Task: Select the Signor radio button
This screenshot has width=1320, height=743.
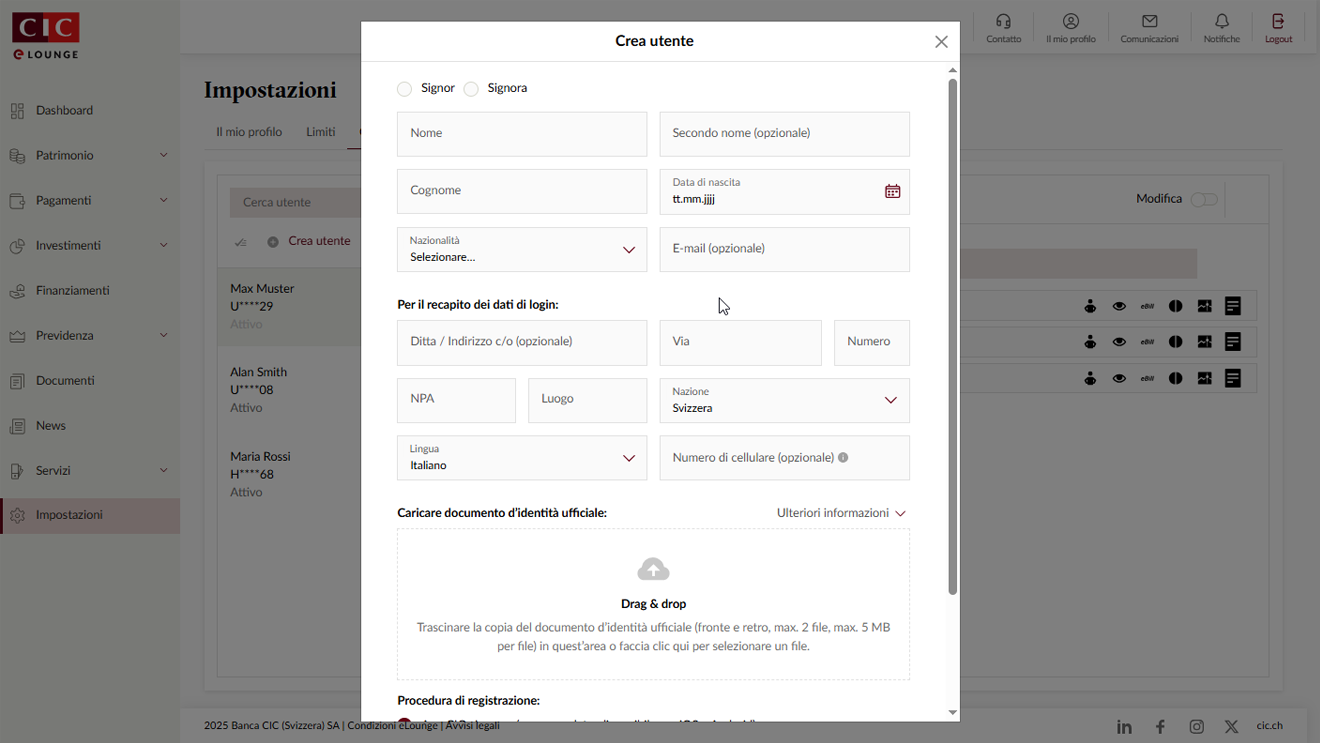Action: [x=404, y=88]
